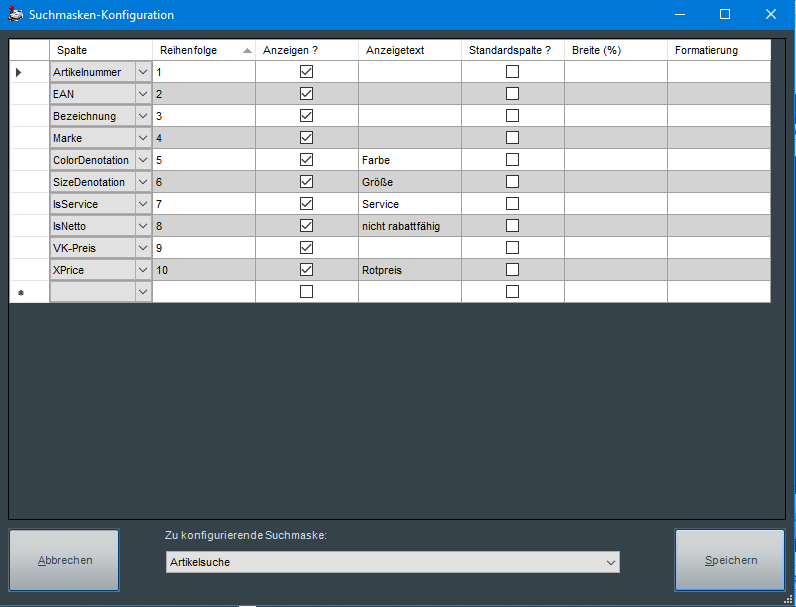Screen dimensions: 796x607
Task: Click the Breite (%) cell for VK-Preis
Action: (615, 248)
